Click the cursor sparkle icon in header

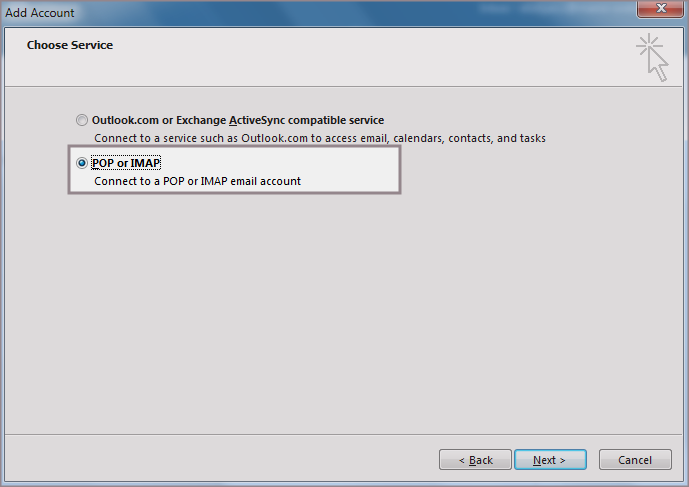(652, 56)
